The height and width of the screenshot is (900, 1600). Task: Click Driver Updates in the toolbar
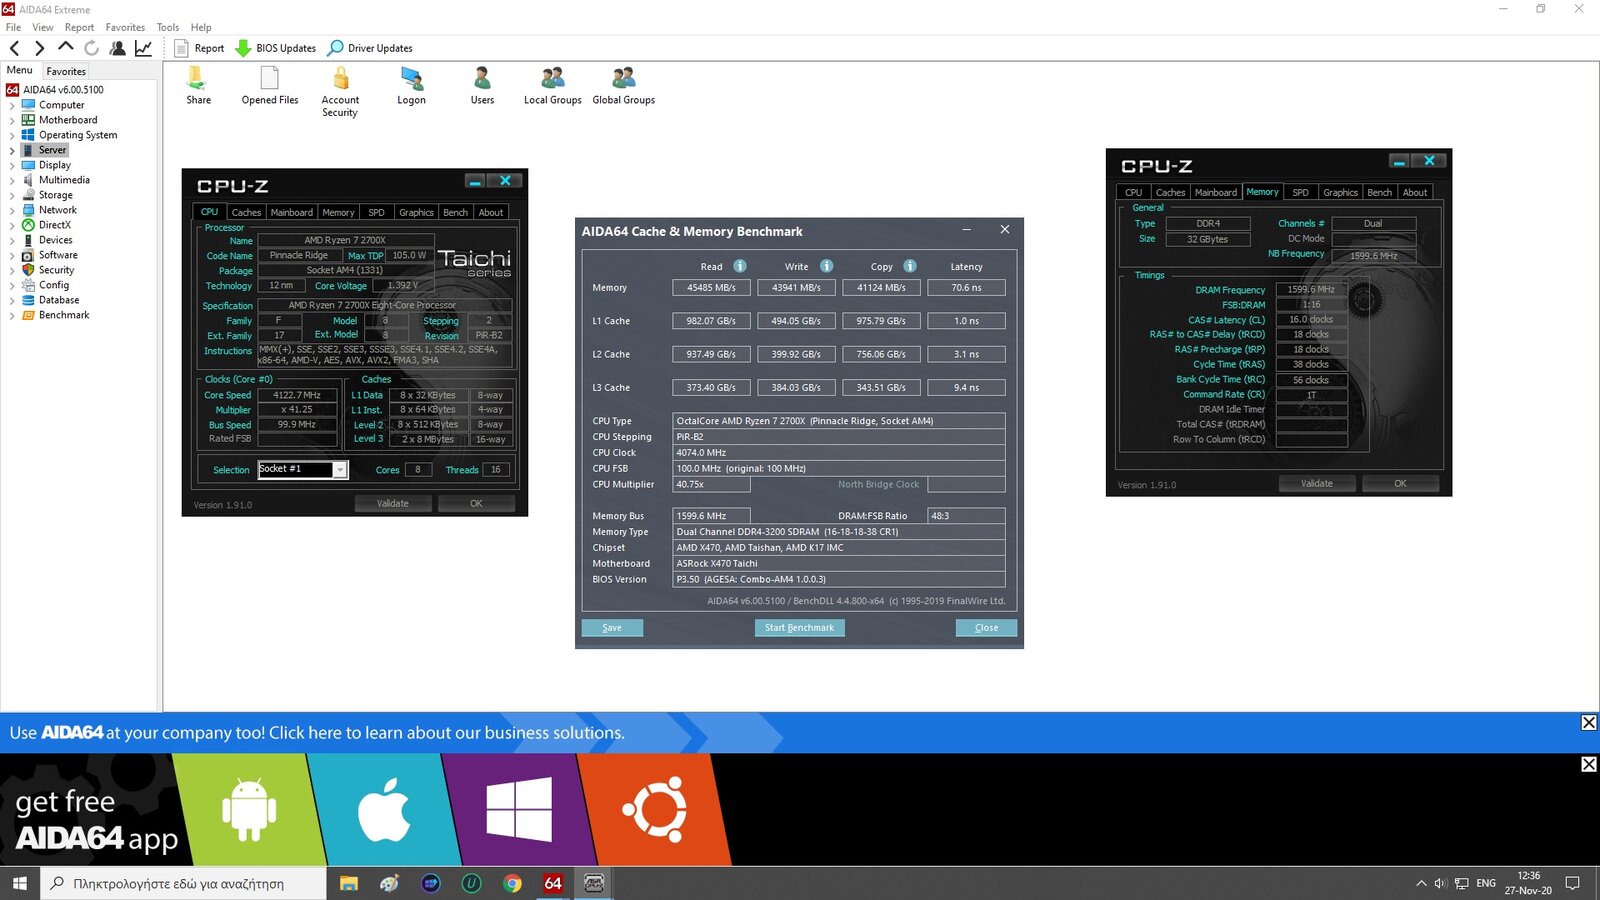tap(370, 48)
